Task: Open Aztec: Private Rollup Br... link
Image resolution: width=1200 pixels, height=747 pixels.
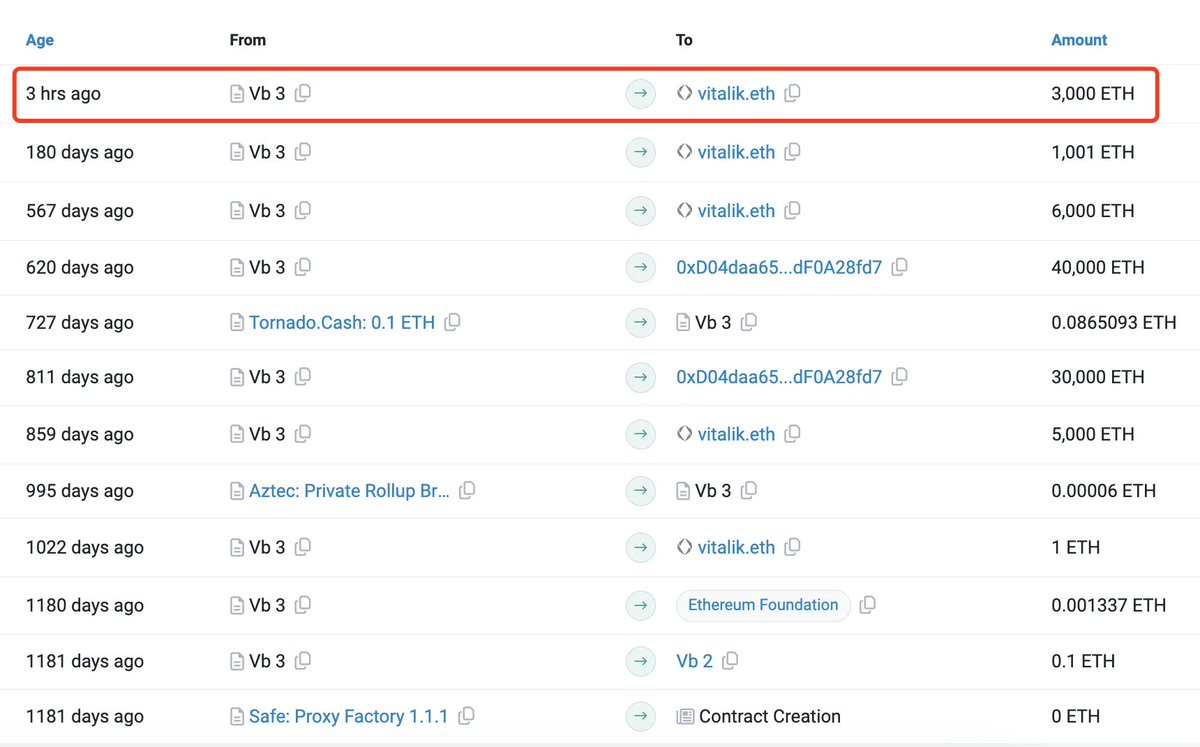Action: tap(349, 491)
